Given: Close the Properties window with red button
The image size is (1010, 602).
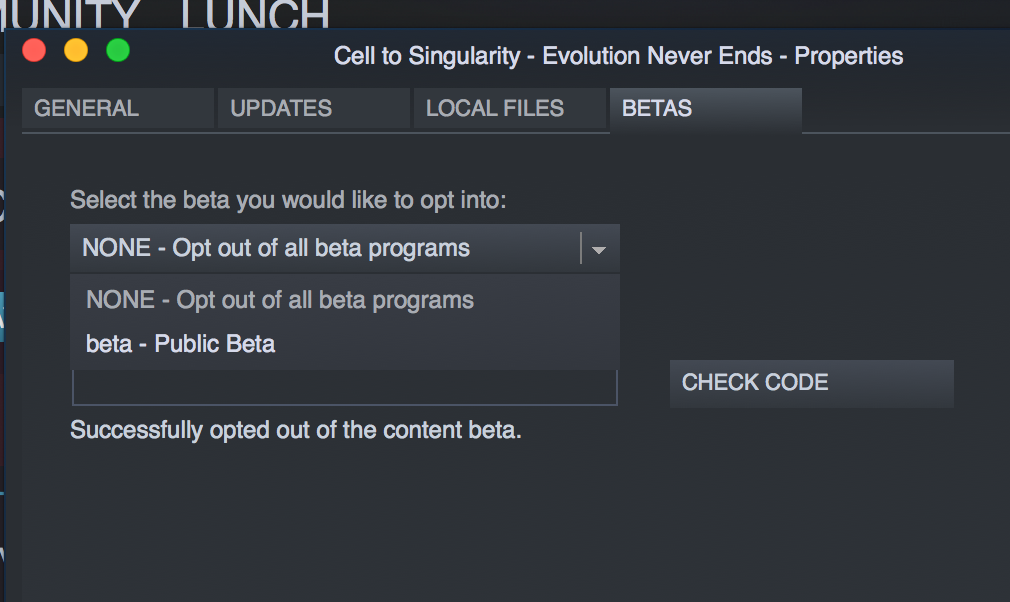Looking at the screenshot, I should click(34, 50).
